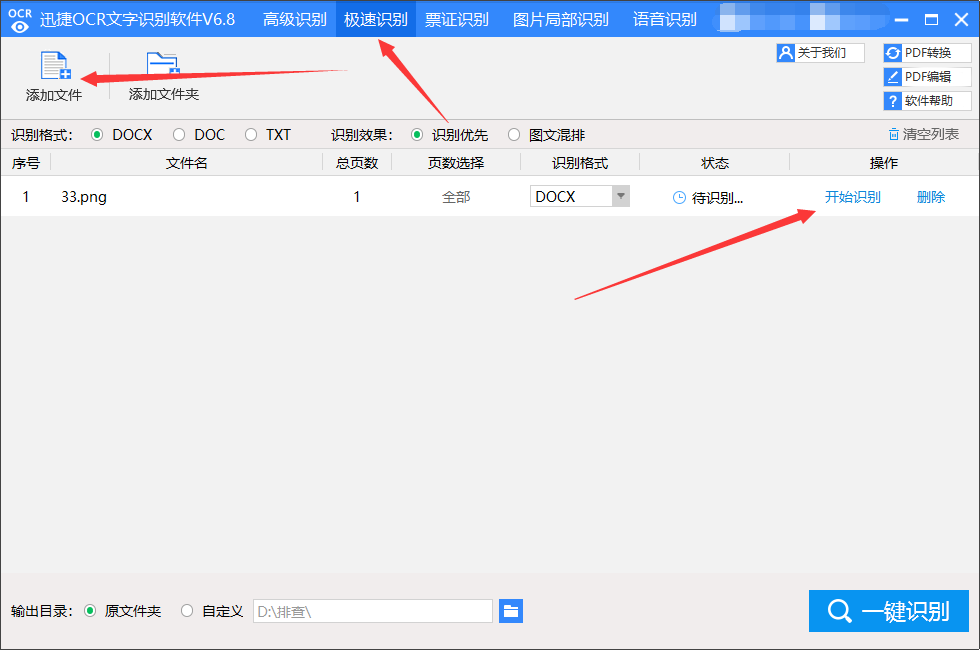Set output directory to 原文件夹
This screenshot has width=980, height=650.
pos(90,611)
